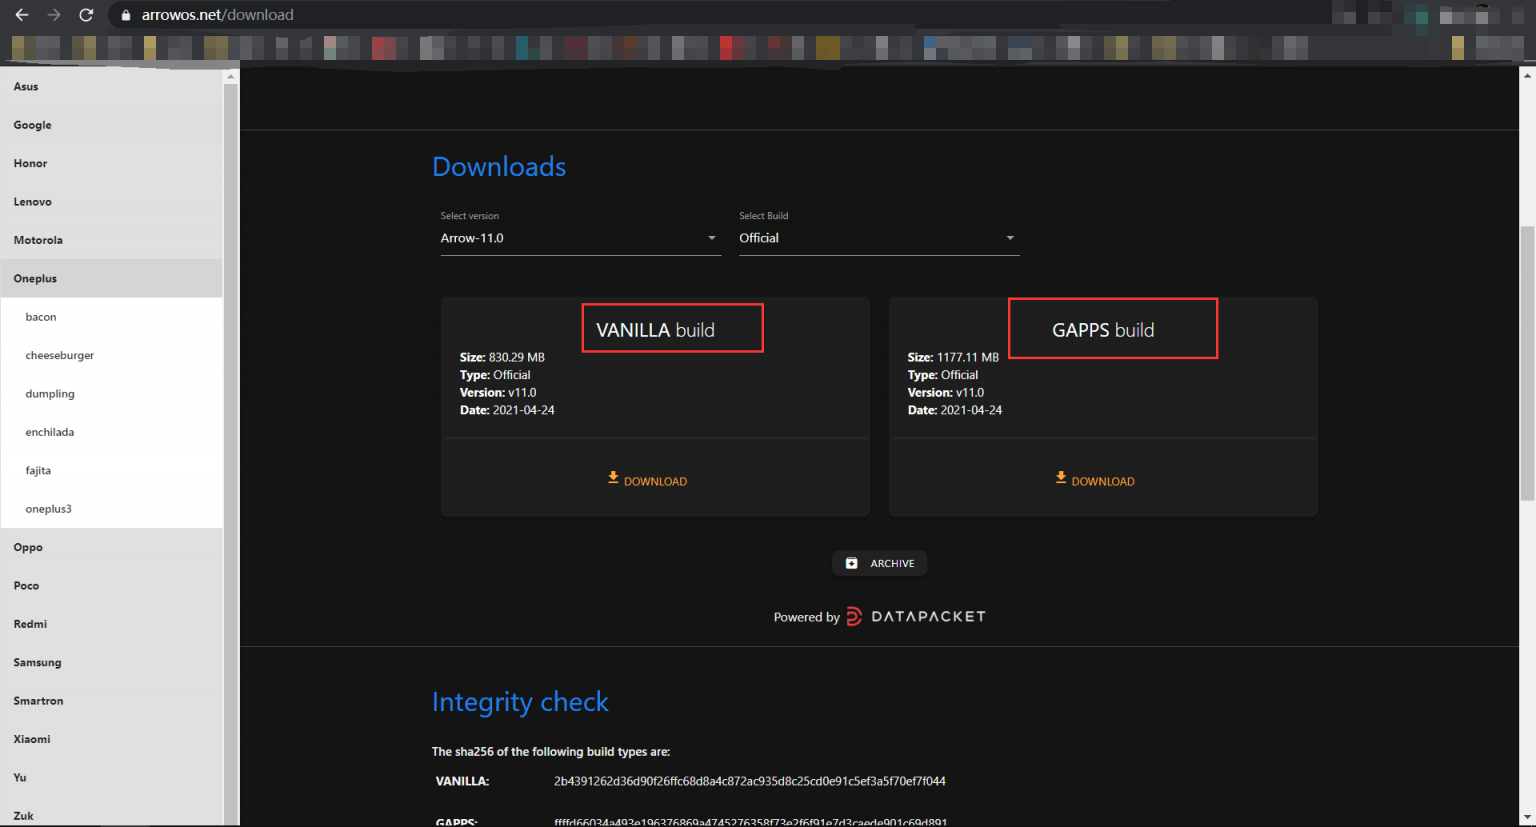1536x827 pixels.
Task: Open the Select version dropdown
Action: click(580, 238)
